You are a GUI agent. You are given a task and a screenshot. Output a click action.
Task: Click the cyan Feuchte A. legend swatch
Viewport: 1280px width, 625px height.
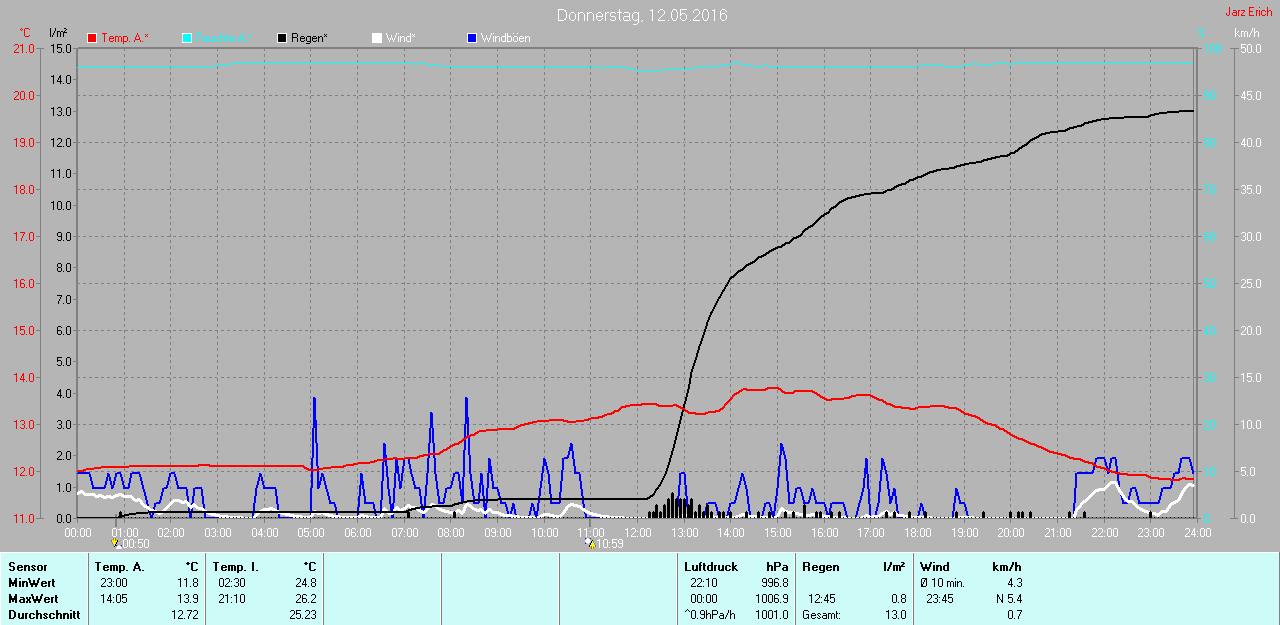[187, 38]
